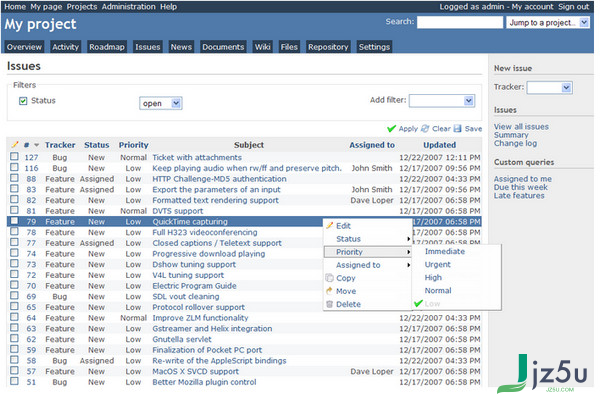Click the Overview tab
The height and width of the screenshot is (394, 600).
coord(24,47)
